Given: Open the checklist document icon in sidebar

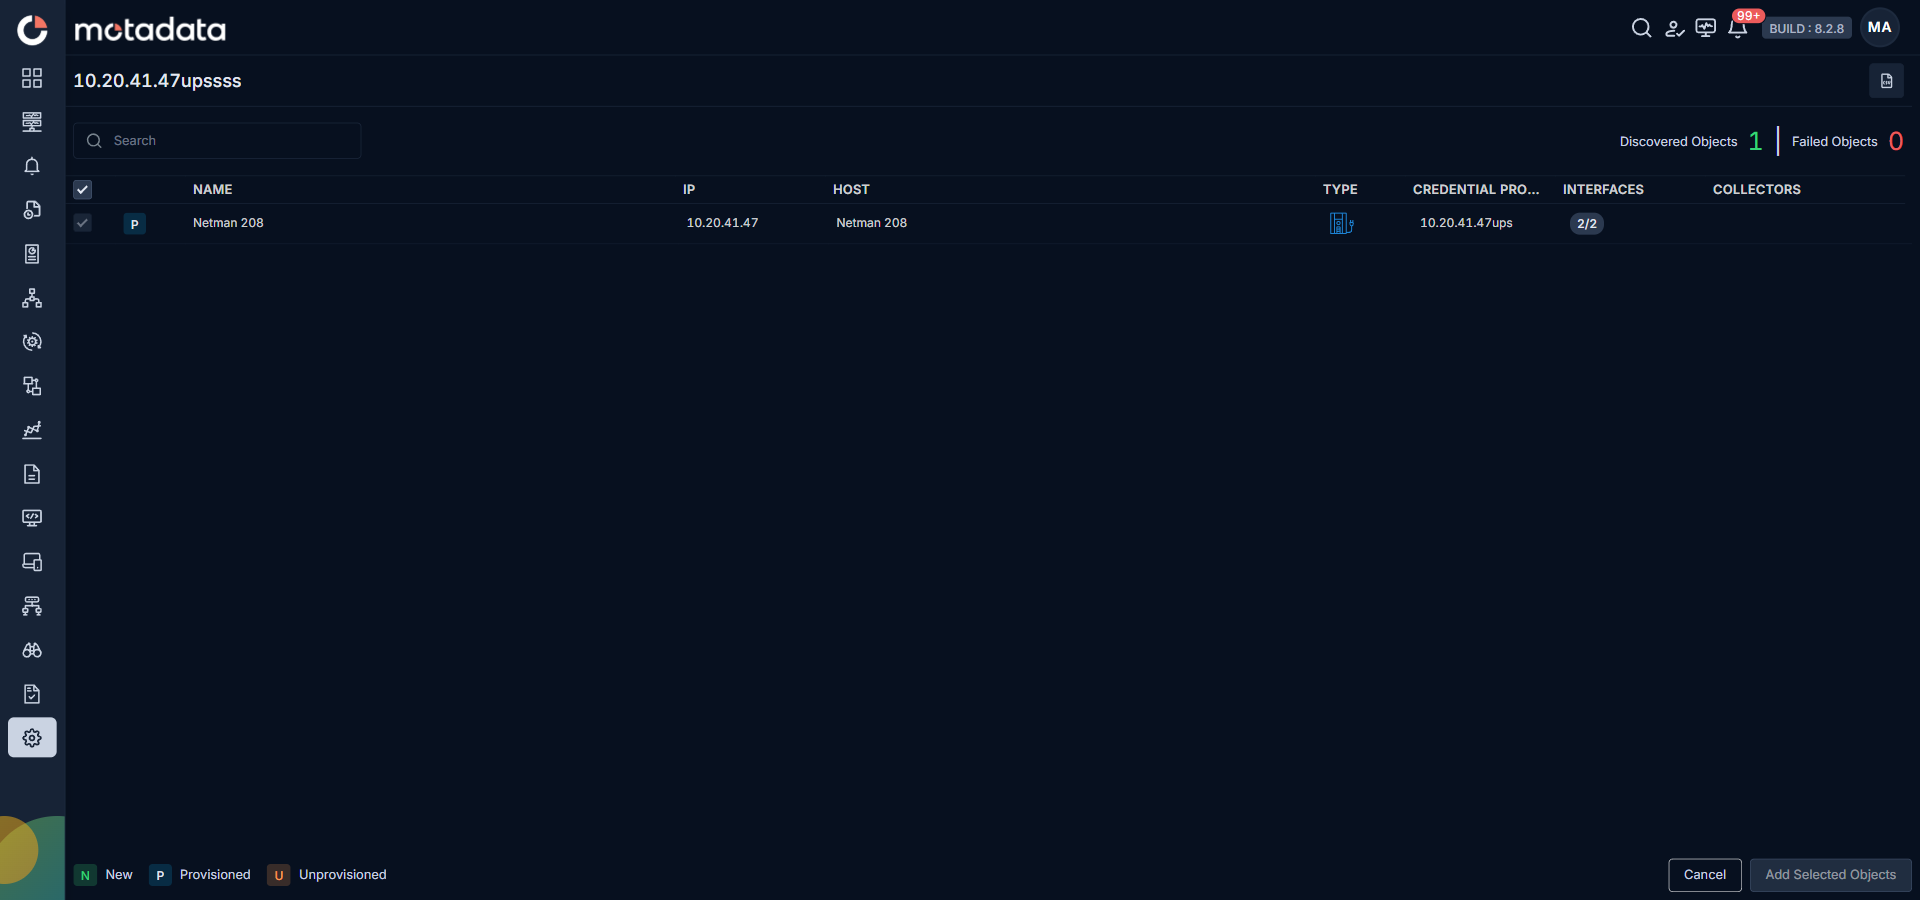Looking at the screenshot, I should pos(32,694).
